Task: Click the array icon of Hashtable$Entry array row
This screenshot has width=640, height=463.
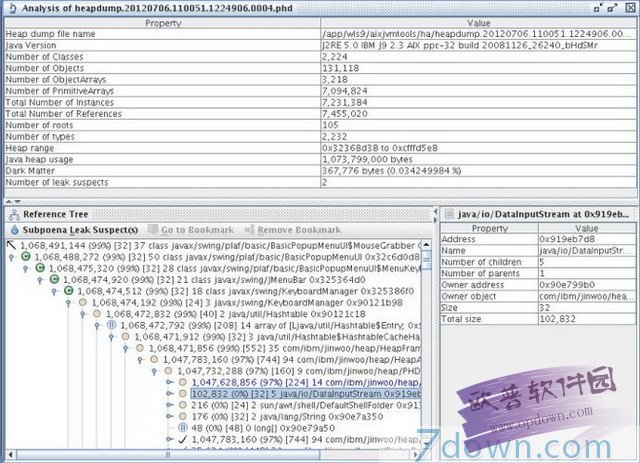Action: pyautogui.click(x=111, y=325)
